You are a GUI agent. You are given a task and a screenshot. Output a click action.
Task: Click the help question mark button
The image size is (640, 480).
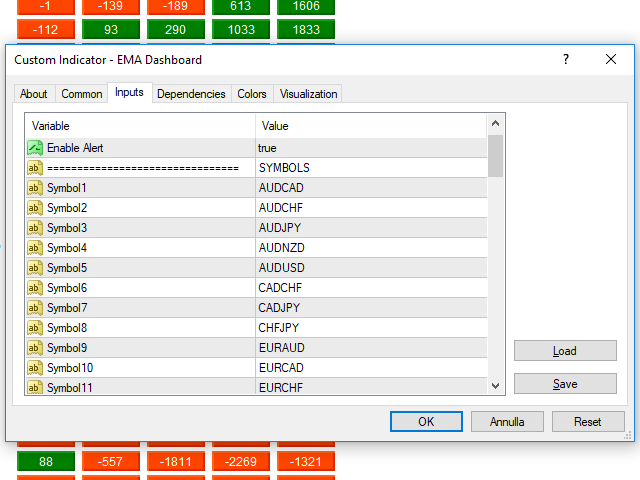tap(565, 60)
